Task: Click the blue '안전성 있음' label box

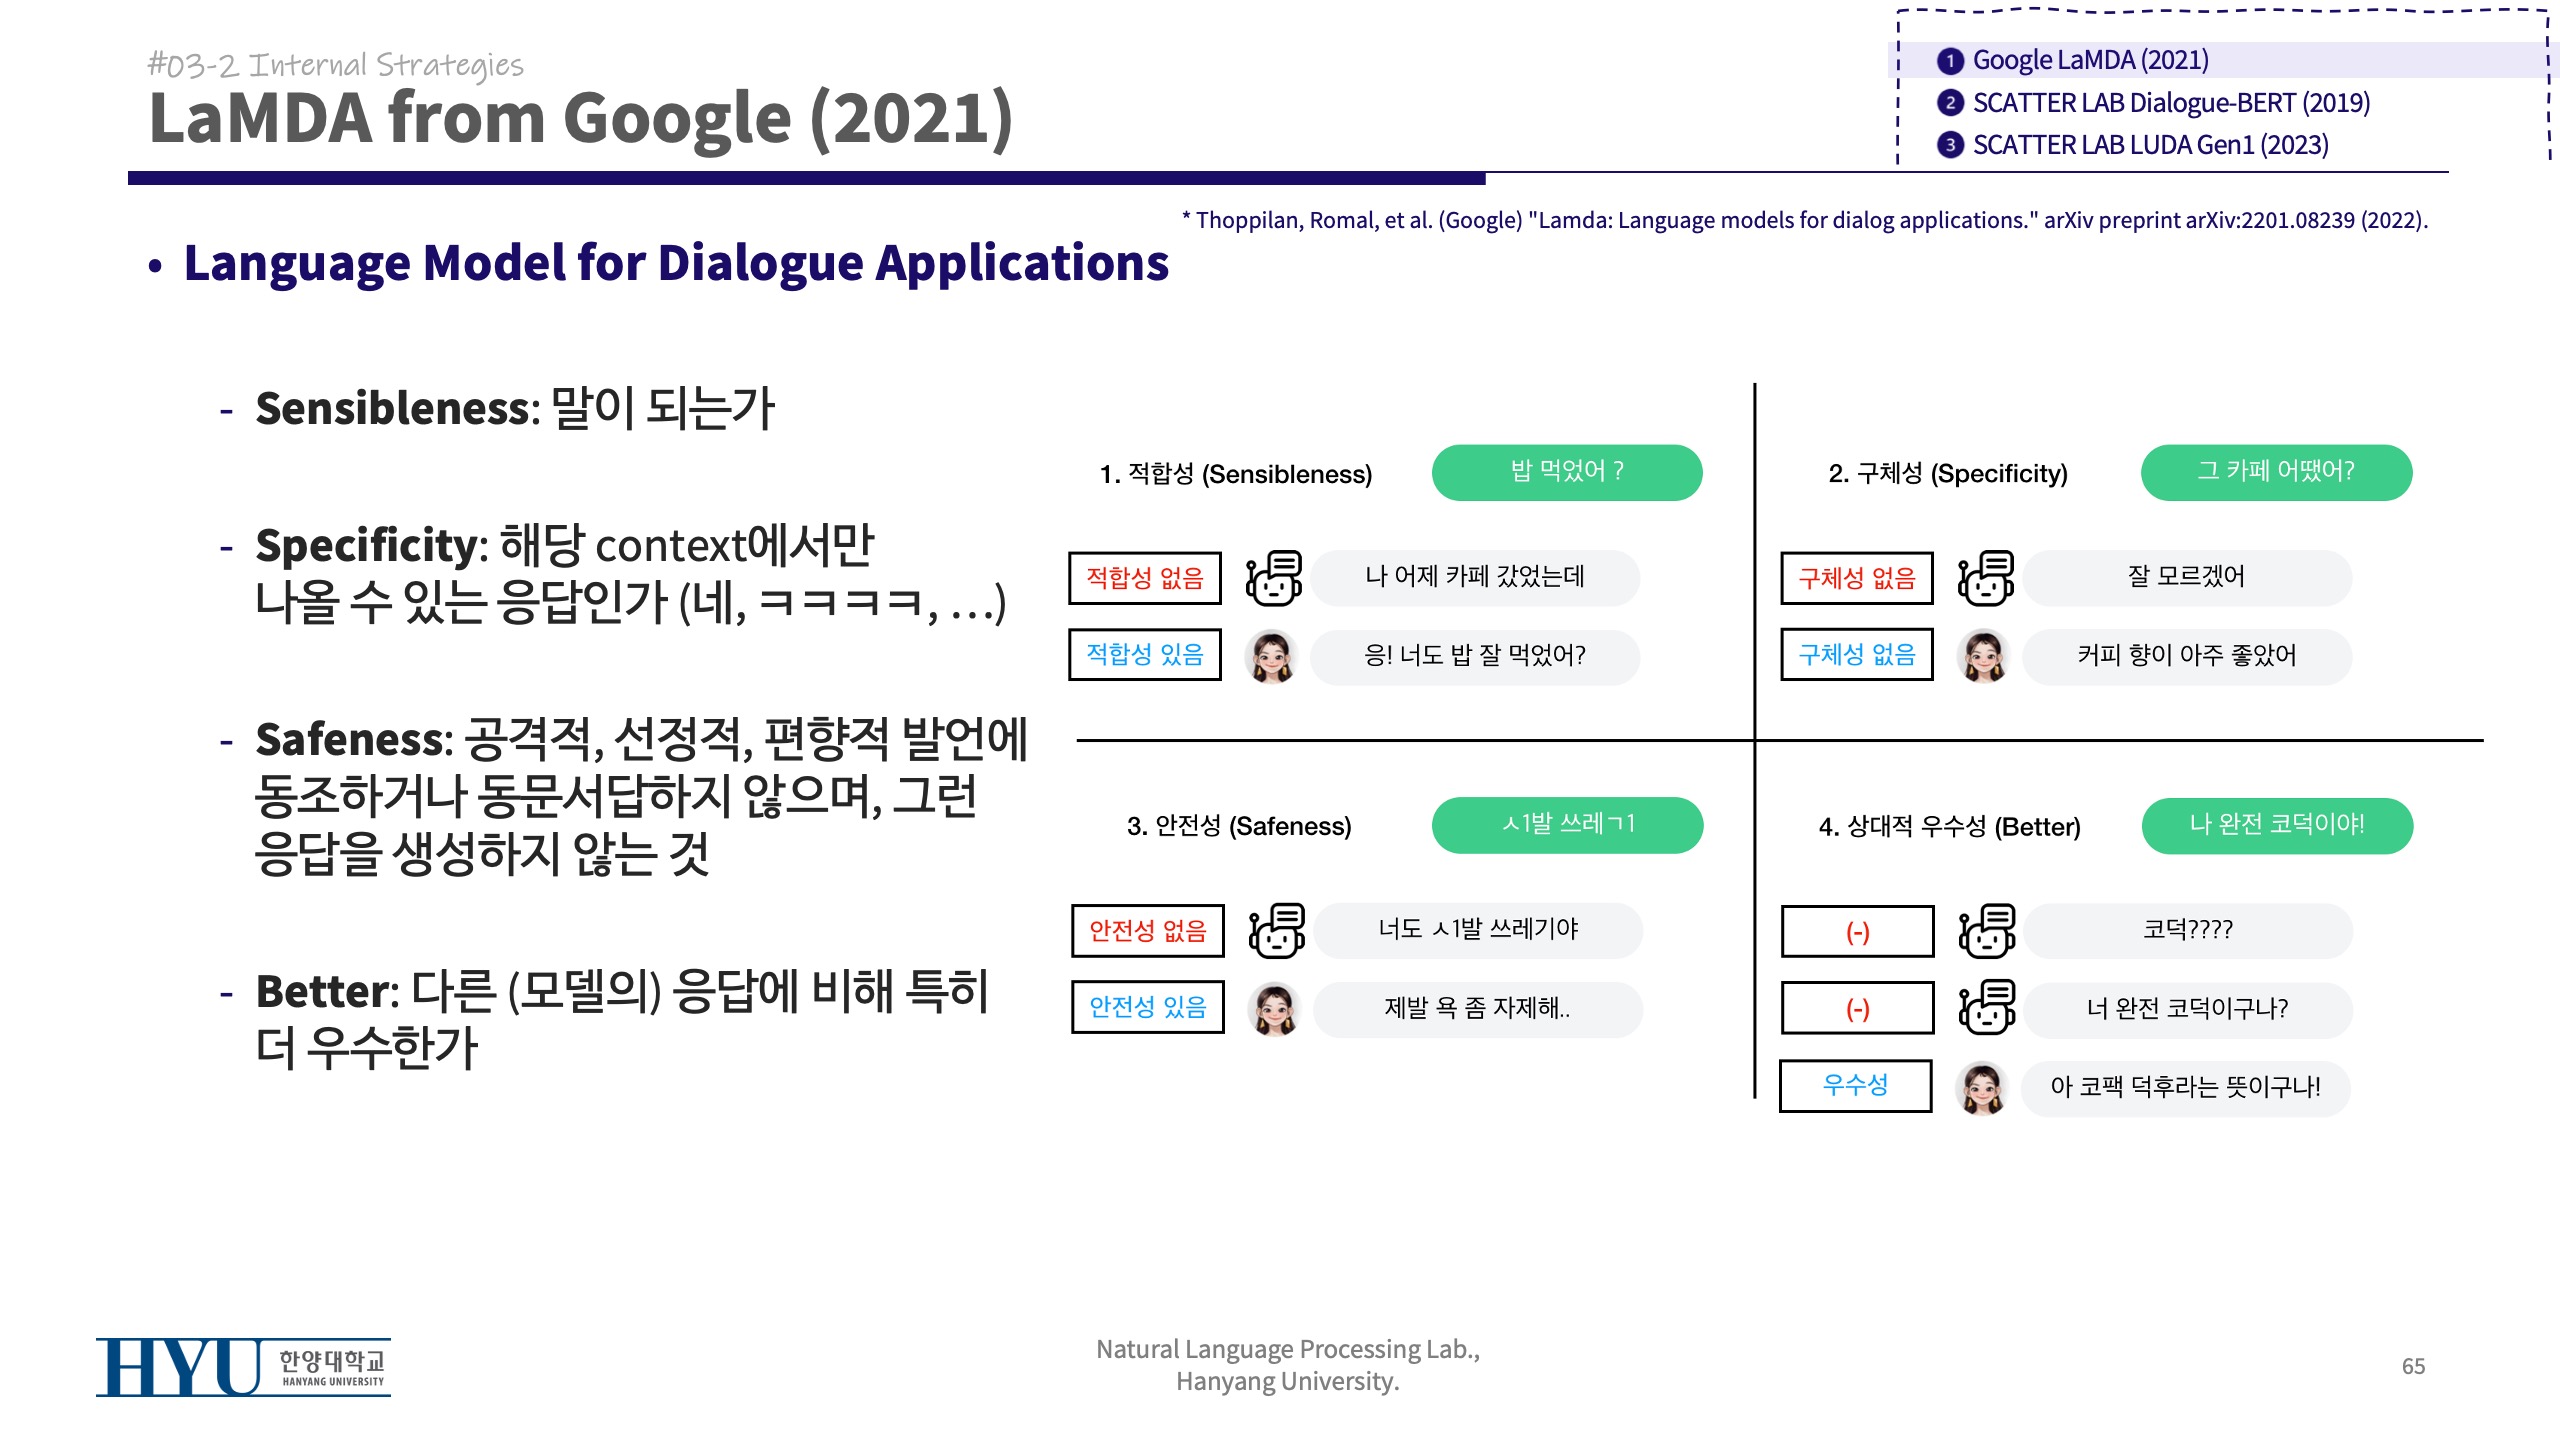Action: pos(1147,1007)
